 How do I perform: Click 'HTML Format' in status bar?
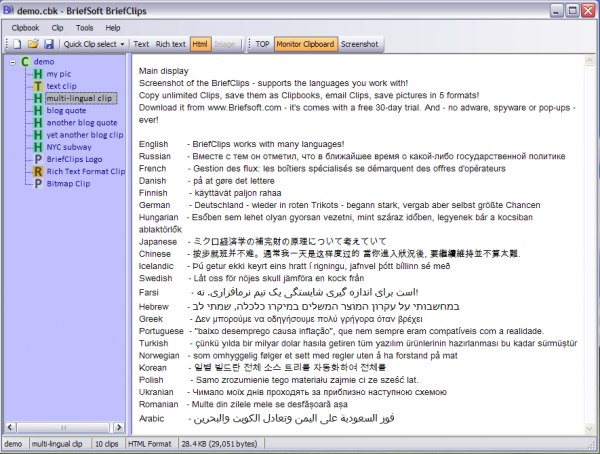coord(150,444)
